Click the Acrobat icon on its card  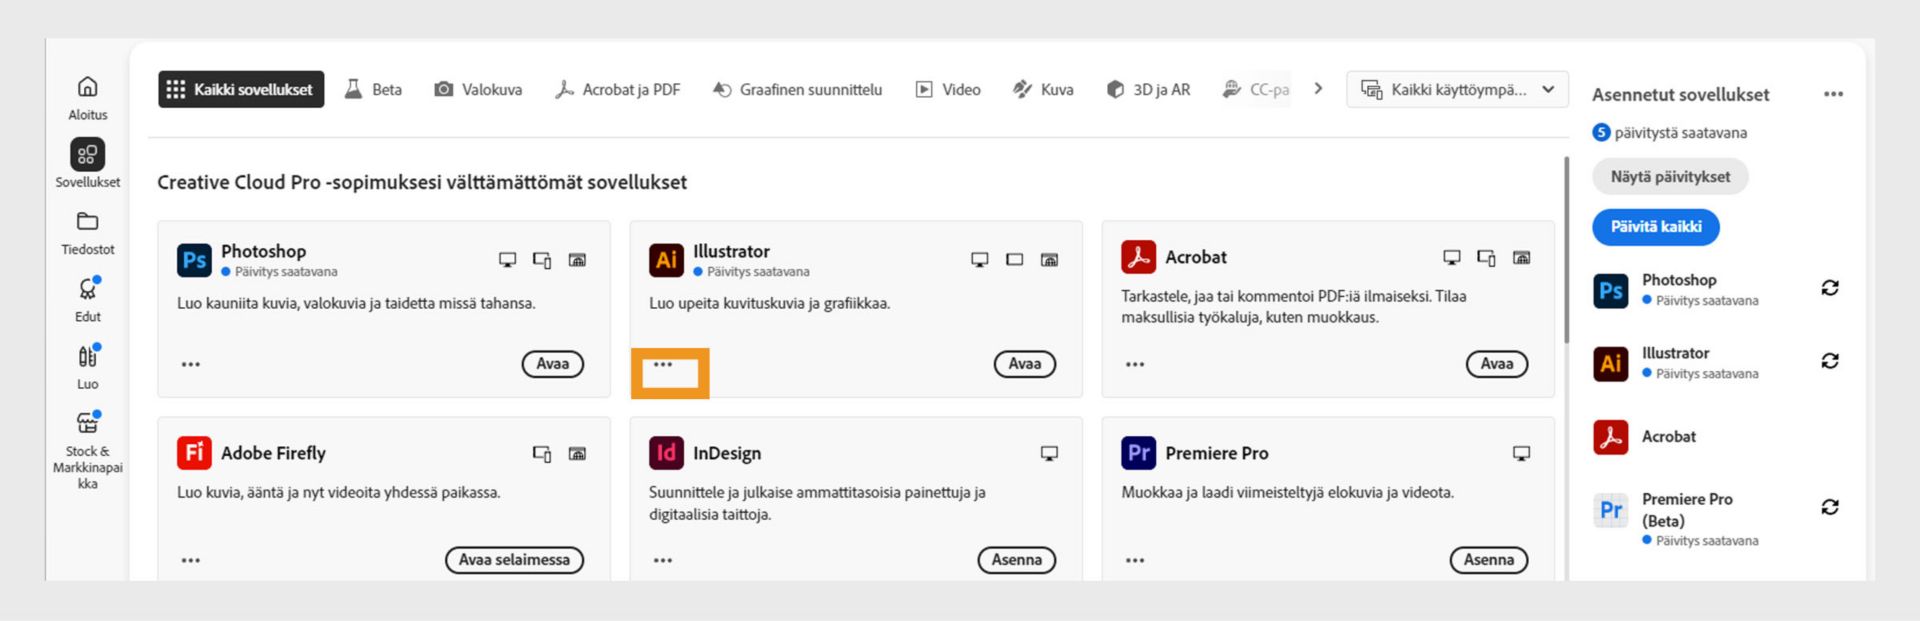point(1138,257)
